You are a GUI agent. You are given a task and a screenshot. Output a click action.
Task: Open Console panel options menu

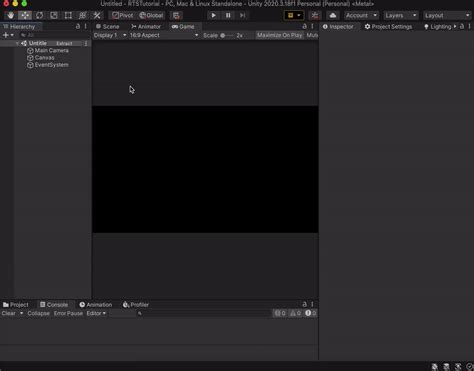312,304
